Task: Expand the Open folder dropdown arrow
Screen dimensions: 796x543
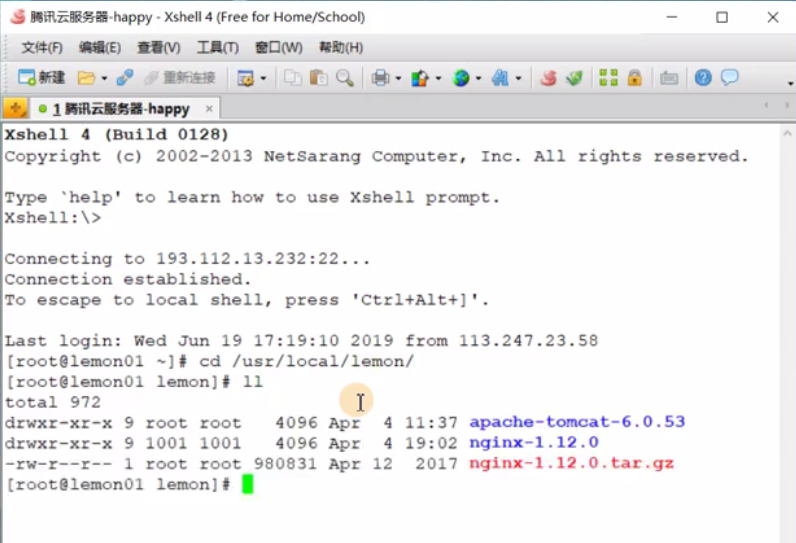Action: click(104, 78)
